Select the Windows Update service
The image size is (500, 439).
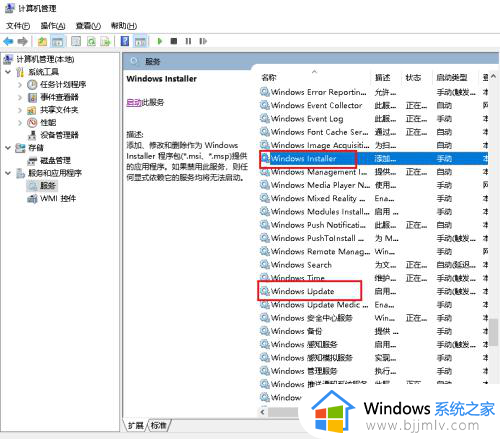coord(374,291)
